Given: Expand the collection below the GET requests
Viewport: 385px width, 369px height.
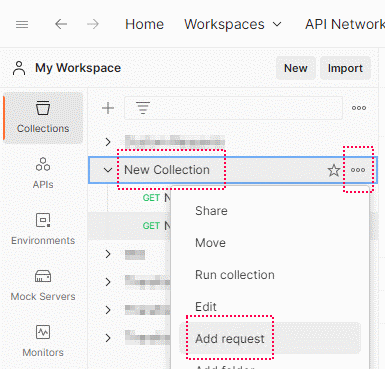Looking at the screenshot, I should (108, 254).
